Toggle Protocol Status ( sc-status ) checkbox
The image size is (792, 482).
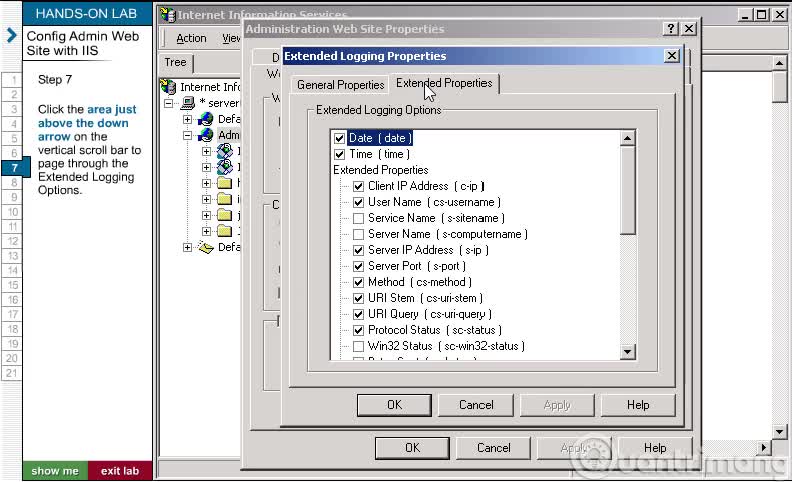click(x=358, y=330)
